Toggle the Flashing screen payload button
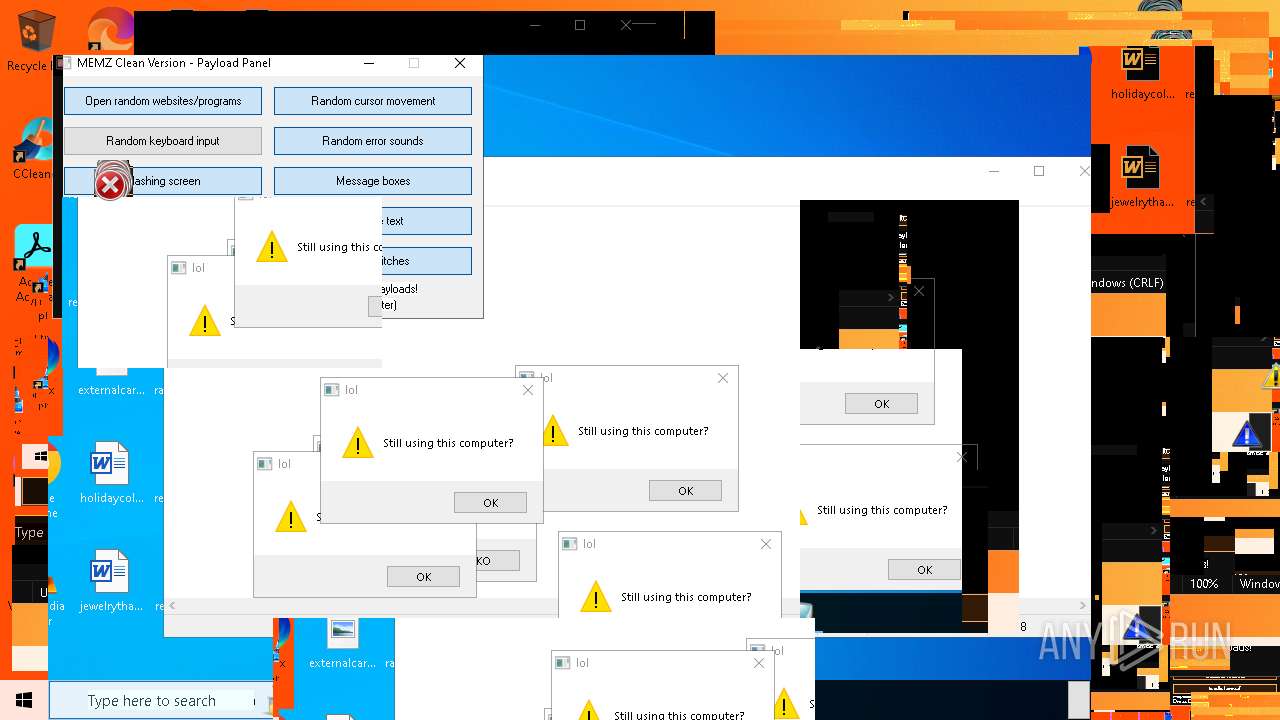 pyautogui.click(x=163, y=181)
